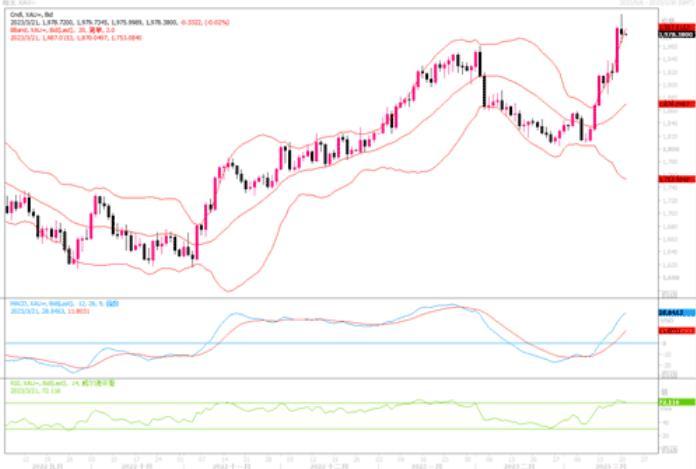The image size is (696, 469).
Task: Select the RSI lower threshold line
Action: click(300, 430)
